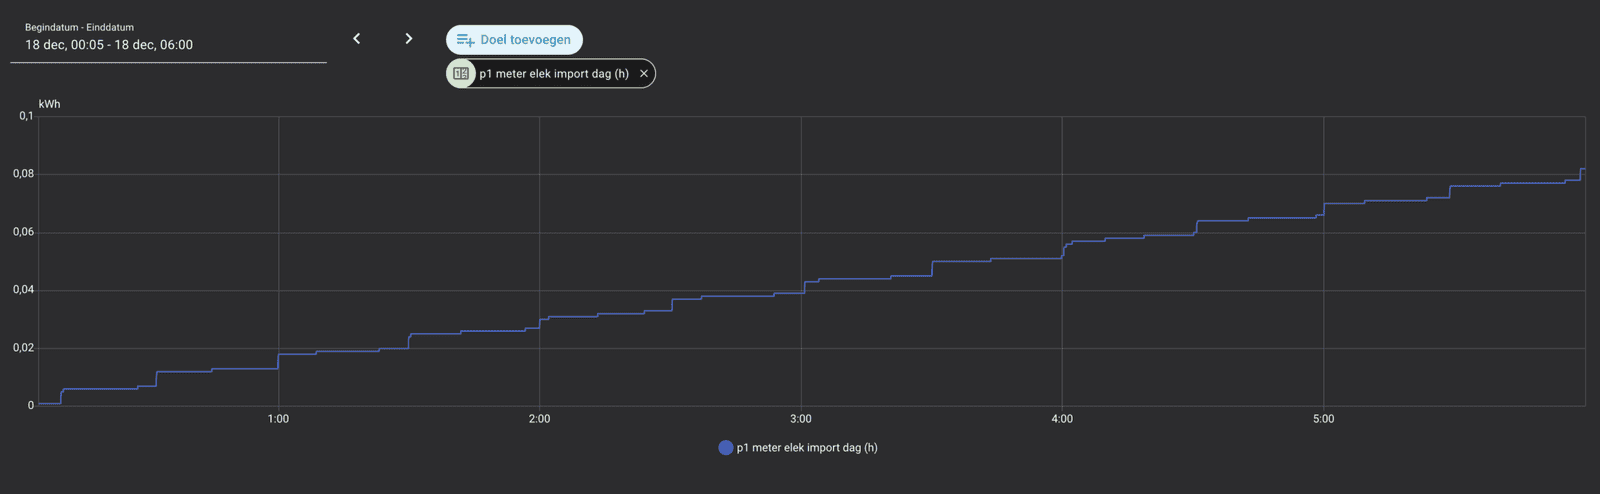The image size is (1600, 494).
Task: Advance to the next date range
Action: coord(408,39)
